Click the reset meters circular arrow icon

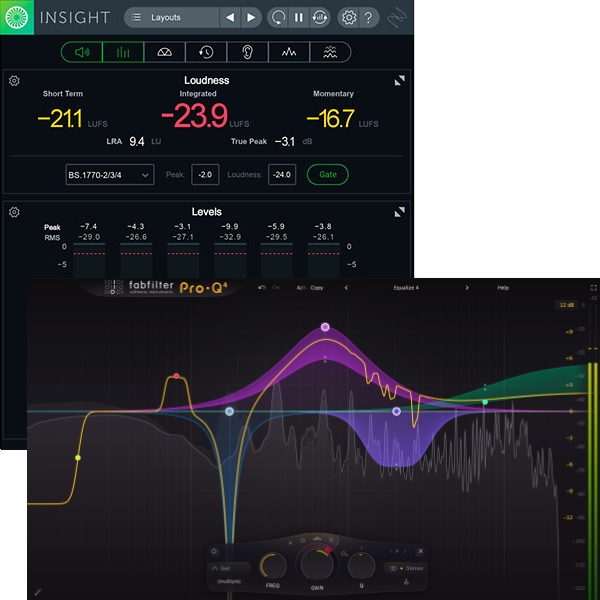(278, 17)
